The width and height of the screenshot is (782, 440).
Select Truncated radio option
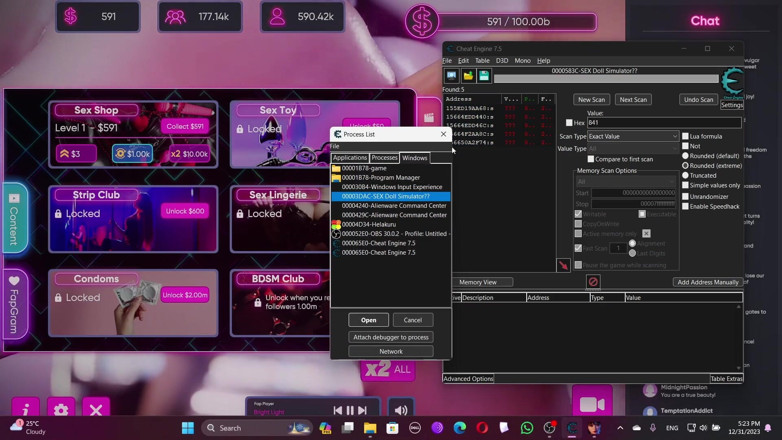coord(685,176)
